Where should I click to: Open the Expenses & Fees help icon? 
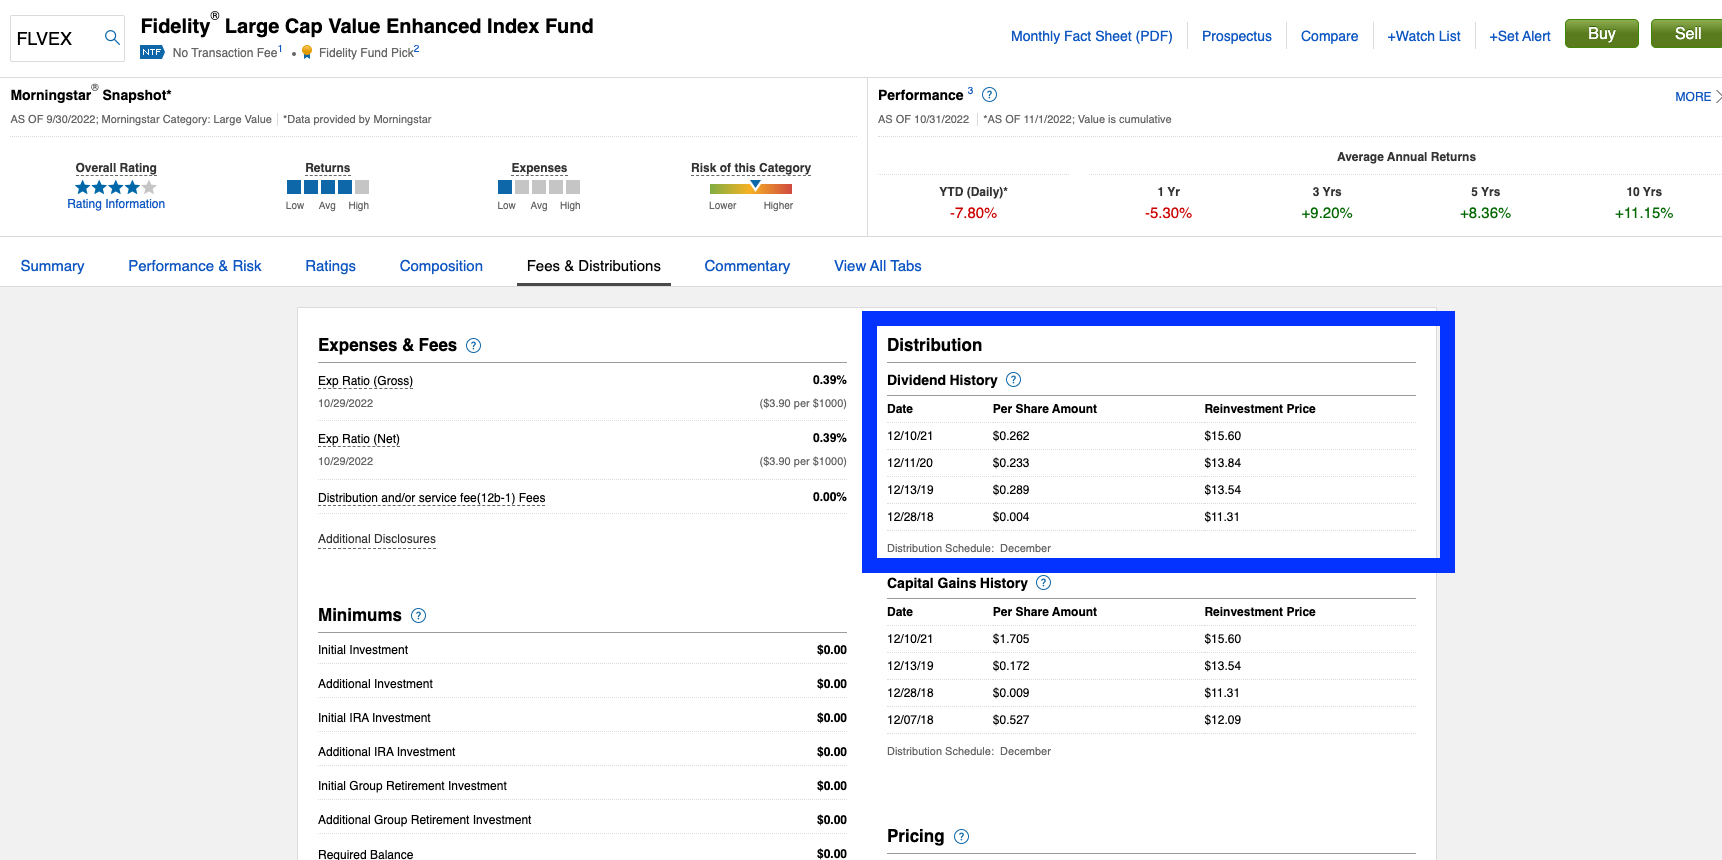point(474,346)
